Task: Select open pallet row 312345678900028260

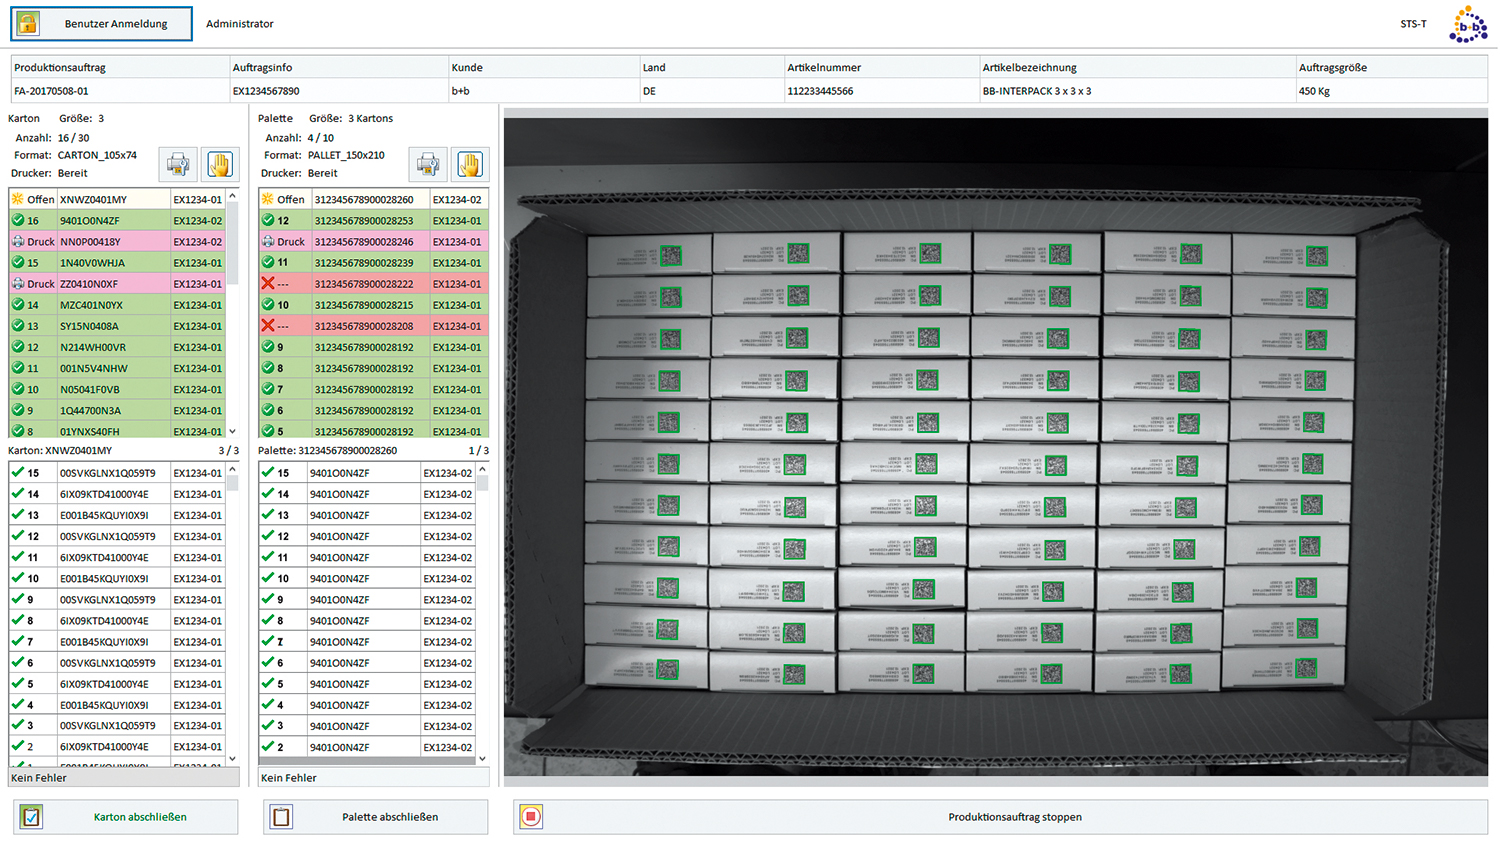Action: tap(363, 200)
